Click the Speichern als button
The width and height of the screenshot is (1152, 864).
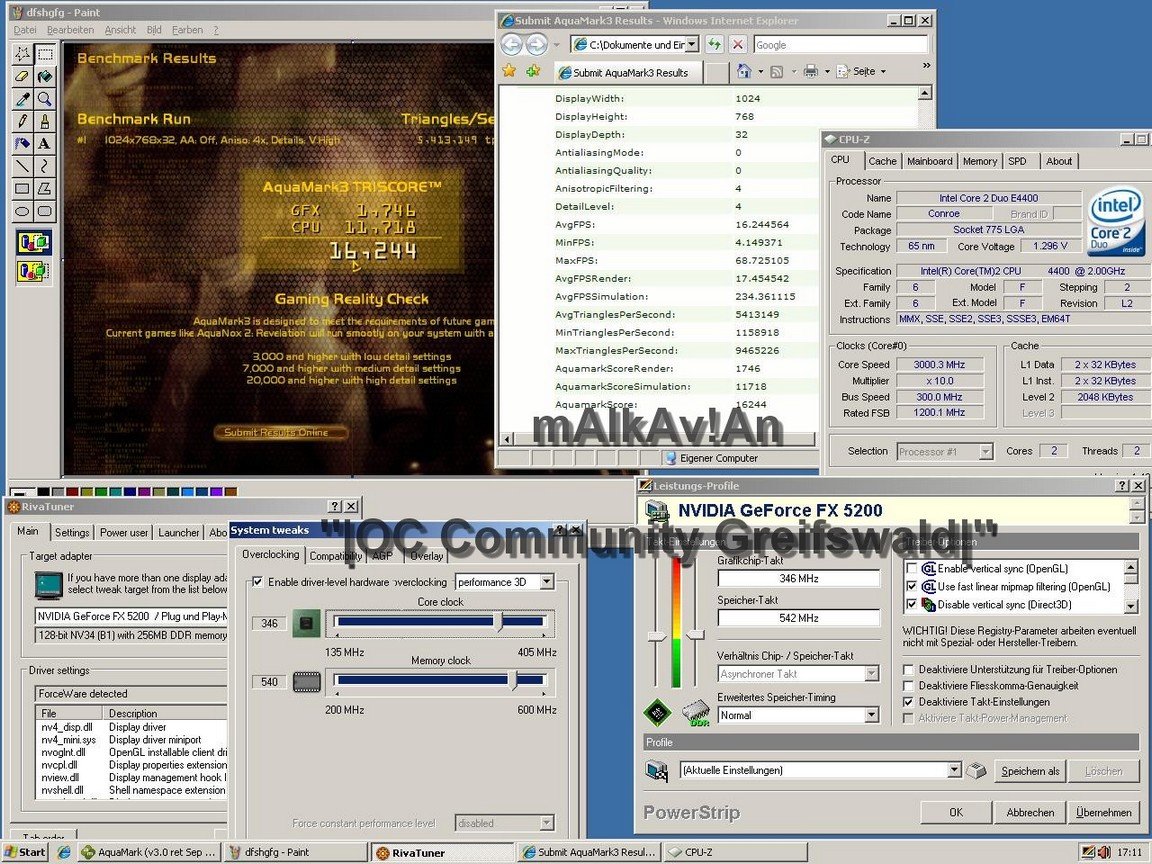1030,771
